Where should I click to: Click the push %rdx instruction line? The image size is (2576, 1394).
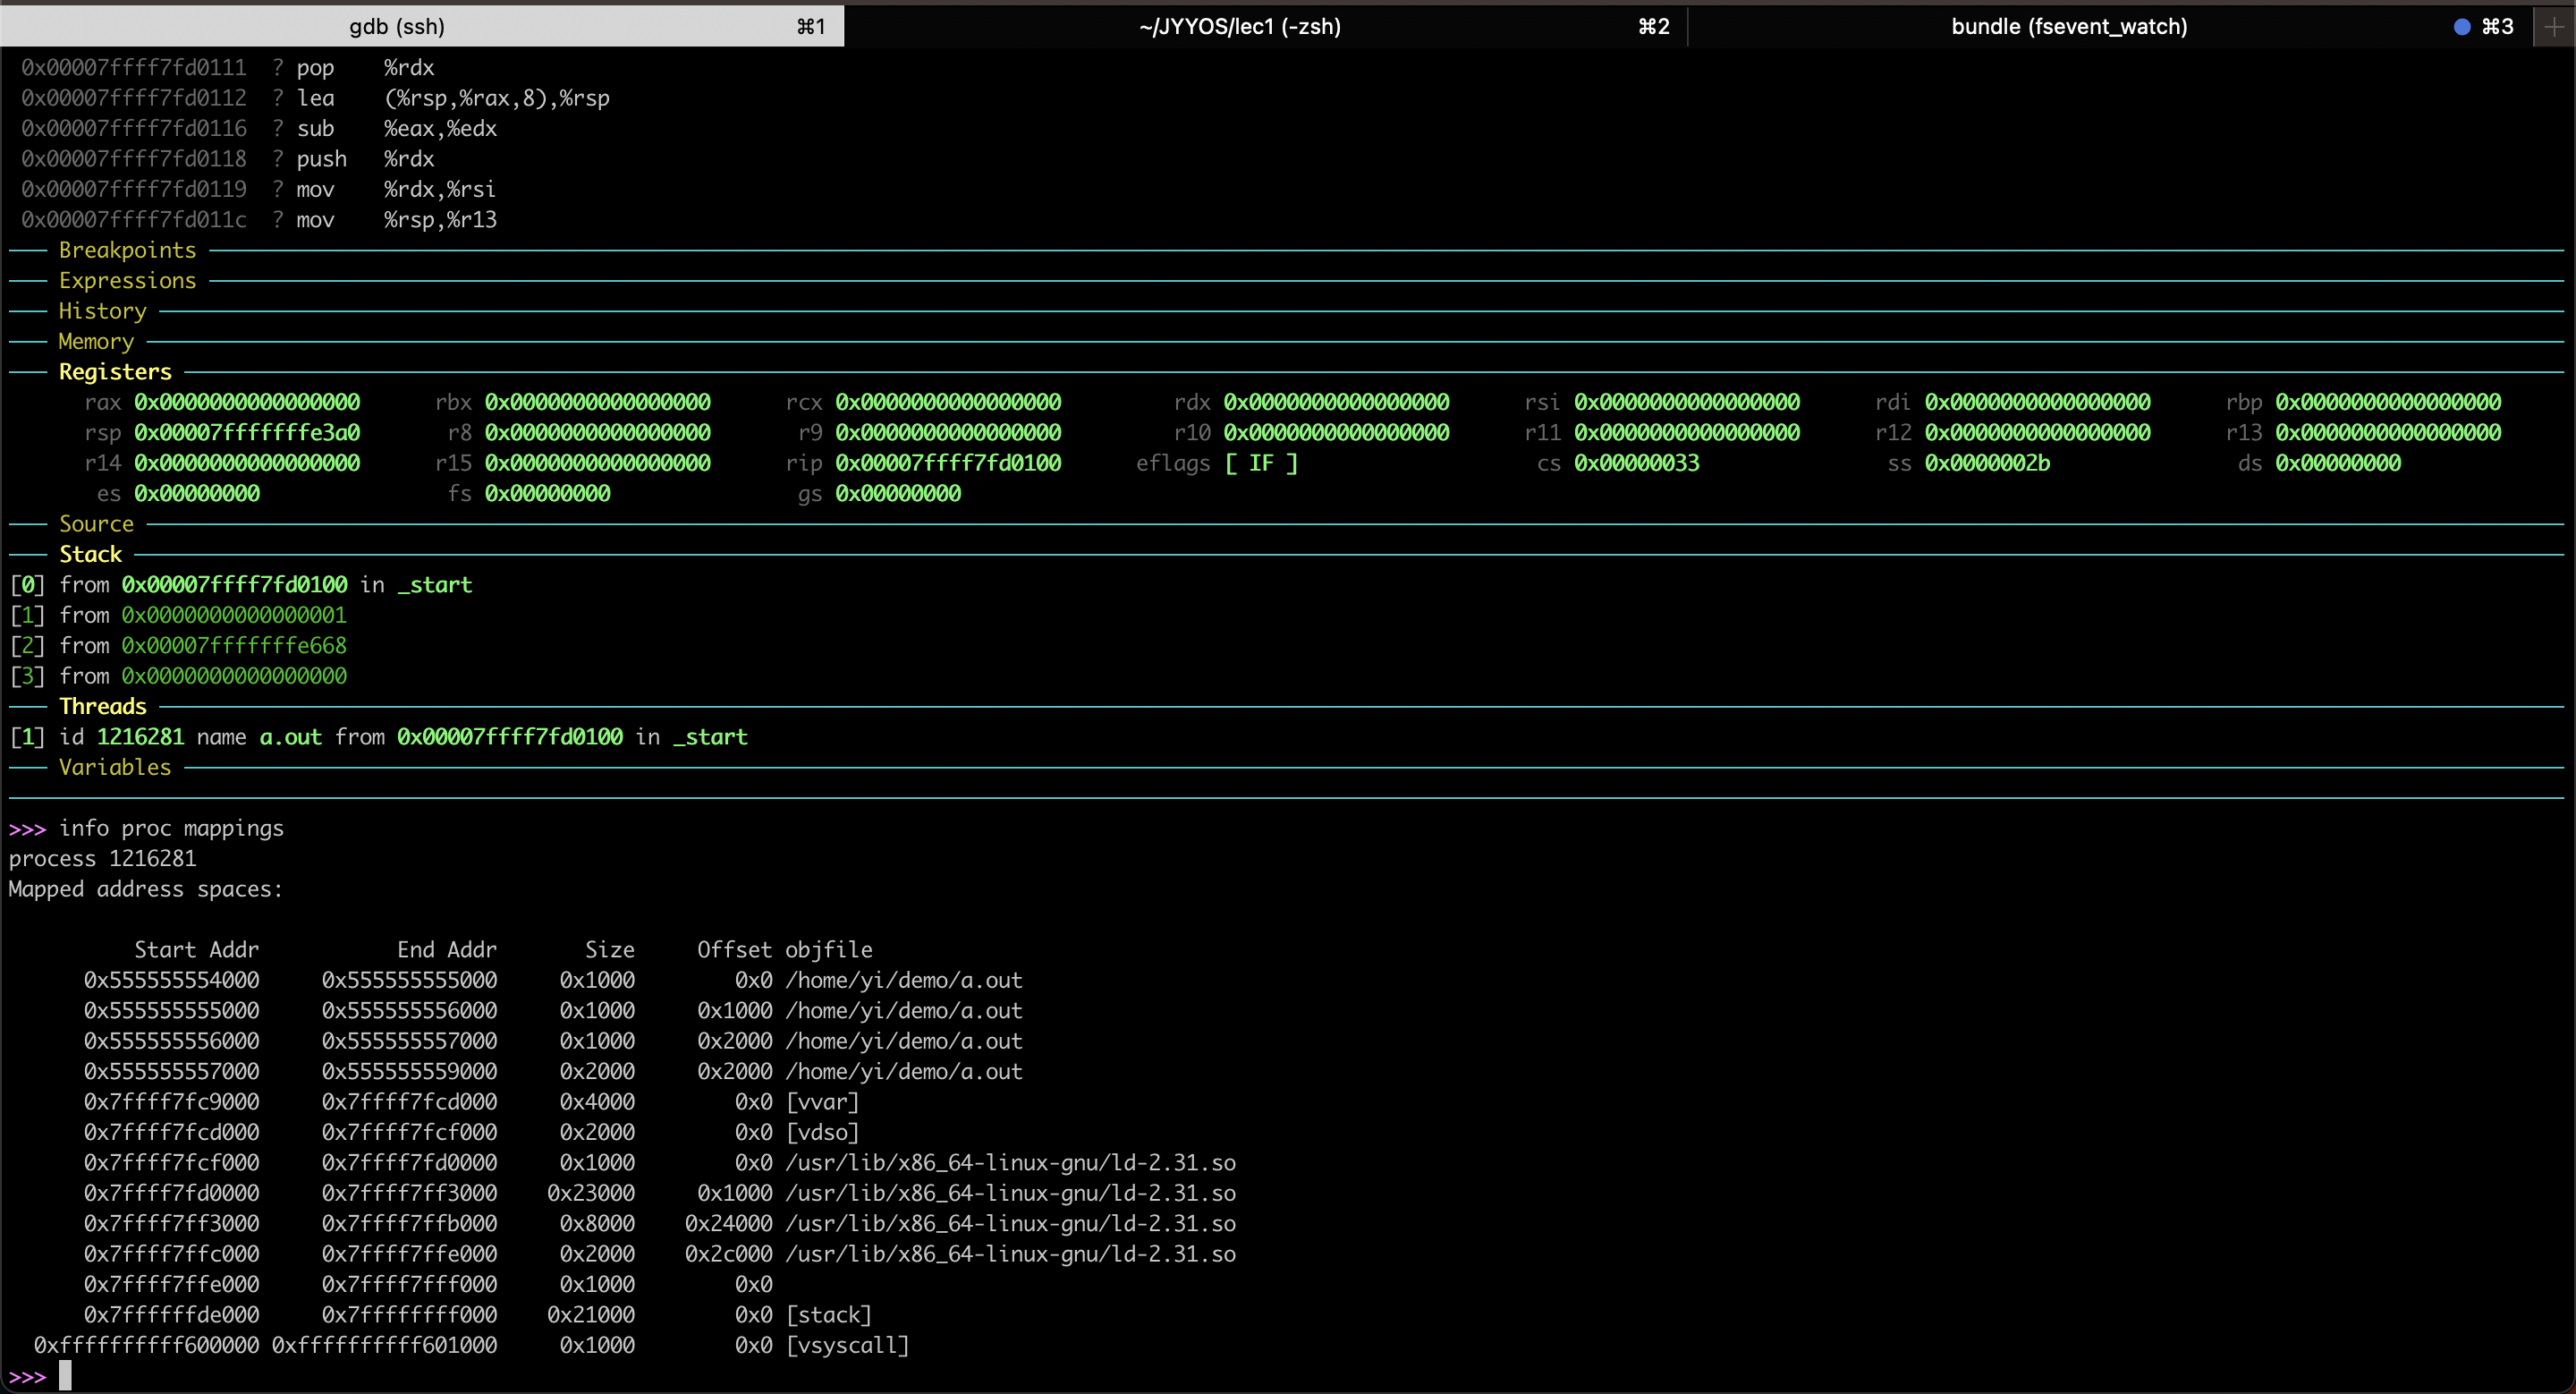click(228, 159)
